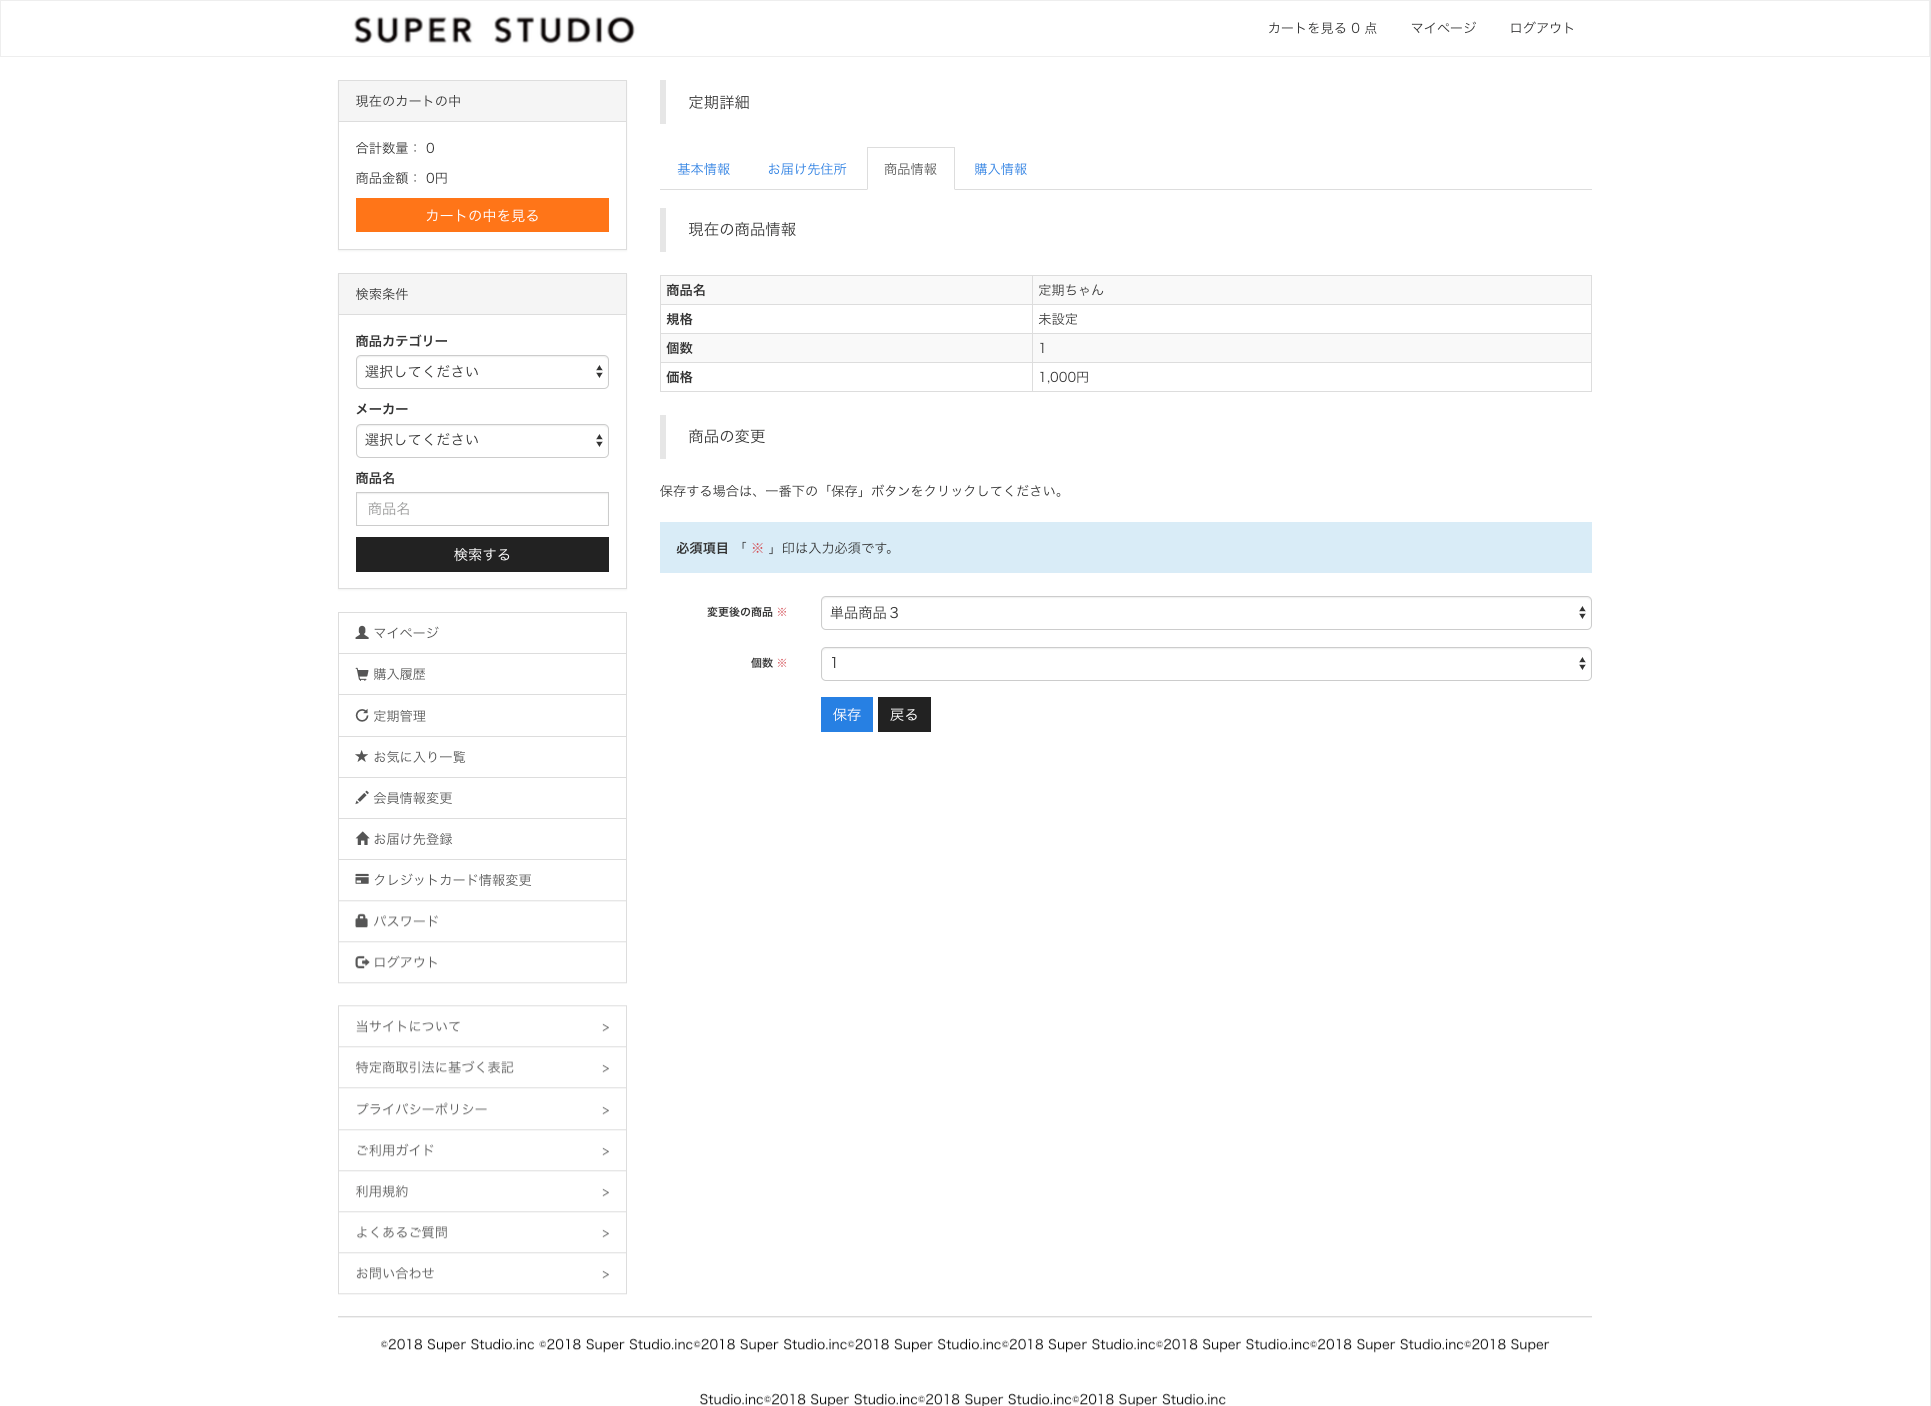
Task: Click the credit card icon beside クレジットカード情報変更
Action: coord(362,880)
